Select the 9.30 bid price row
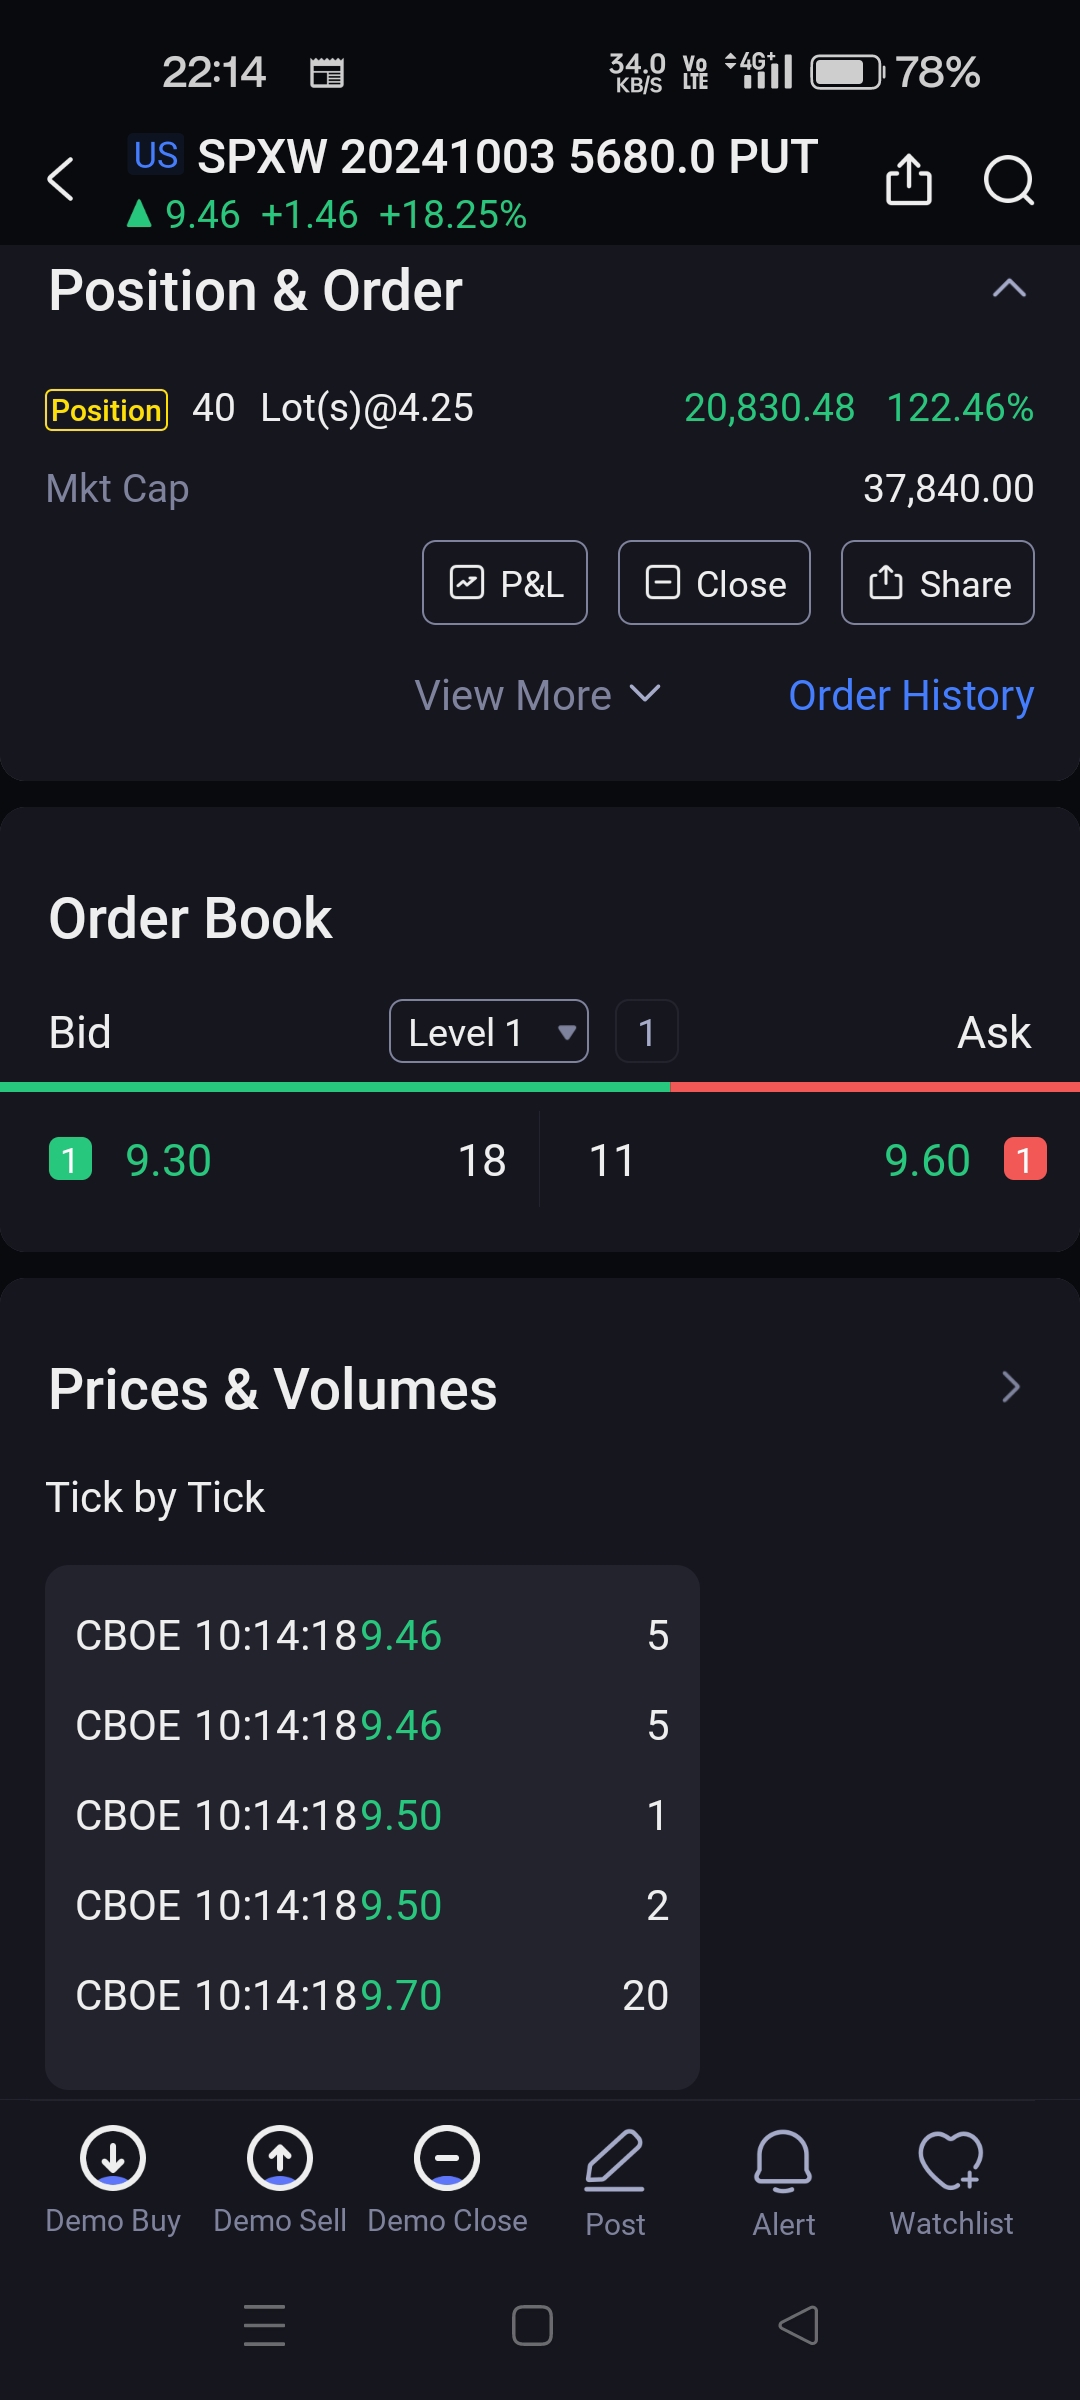1080x2400 pixels. coord(168,1160)
